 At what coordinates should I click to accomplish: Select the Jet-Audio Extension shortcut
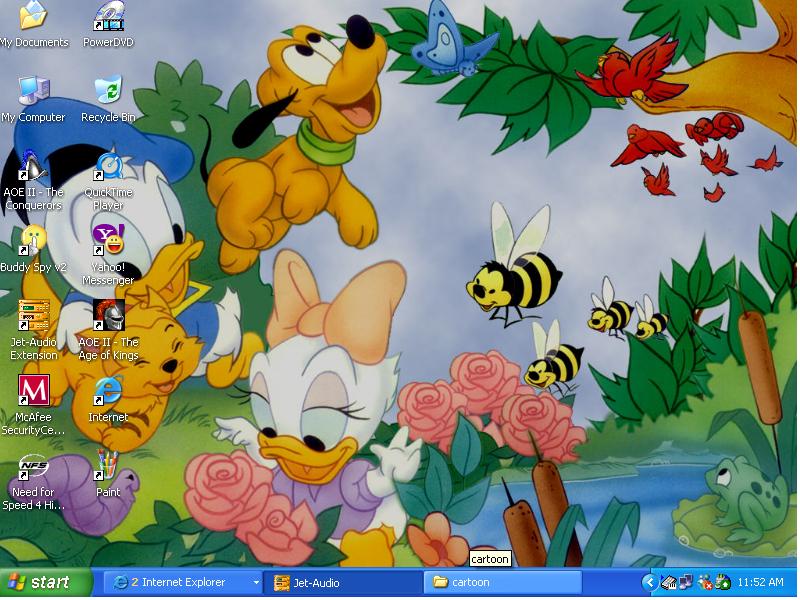tap(34, 331)
